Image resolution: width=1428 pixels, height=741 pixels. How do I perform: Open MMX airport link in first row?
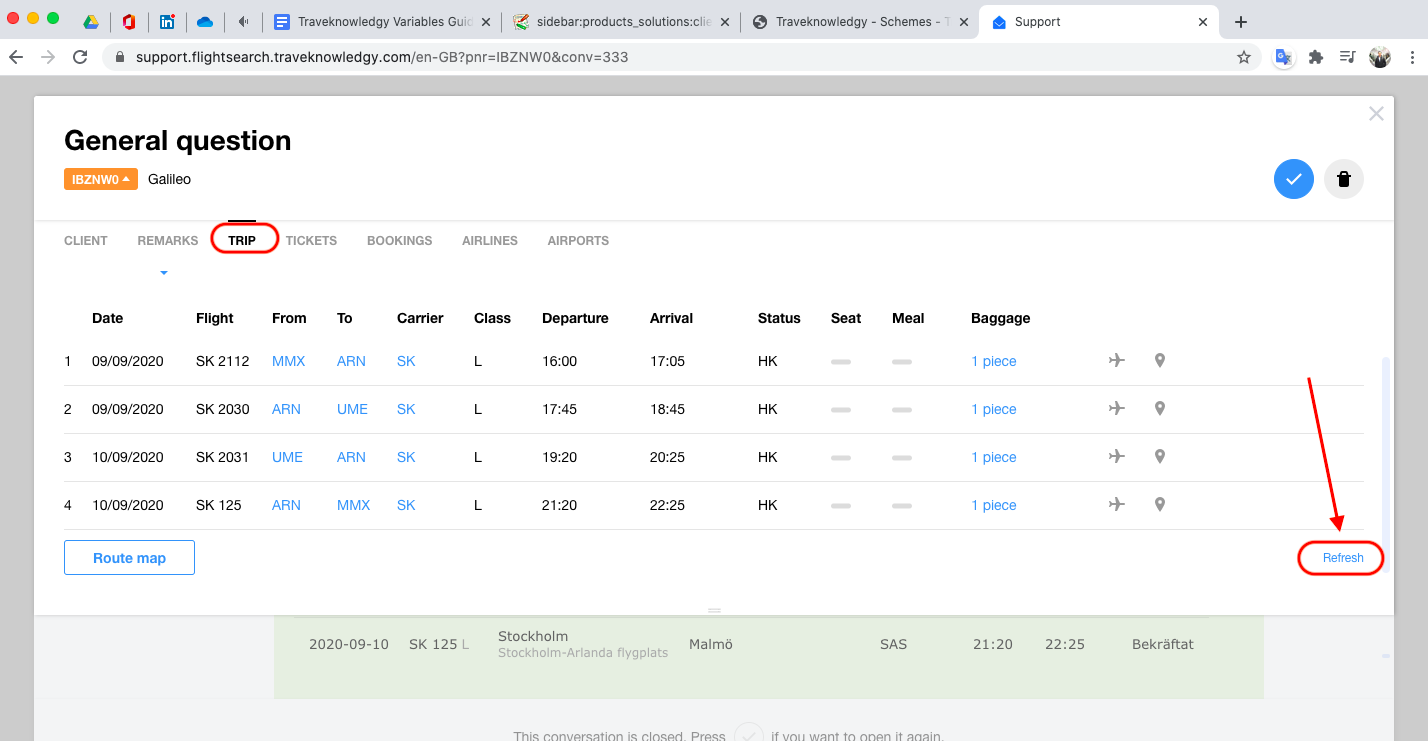[288, 361]
